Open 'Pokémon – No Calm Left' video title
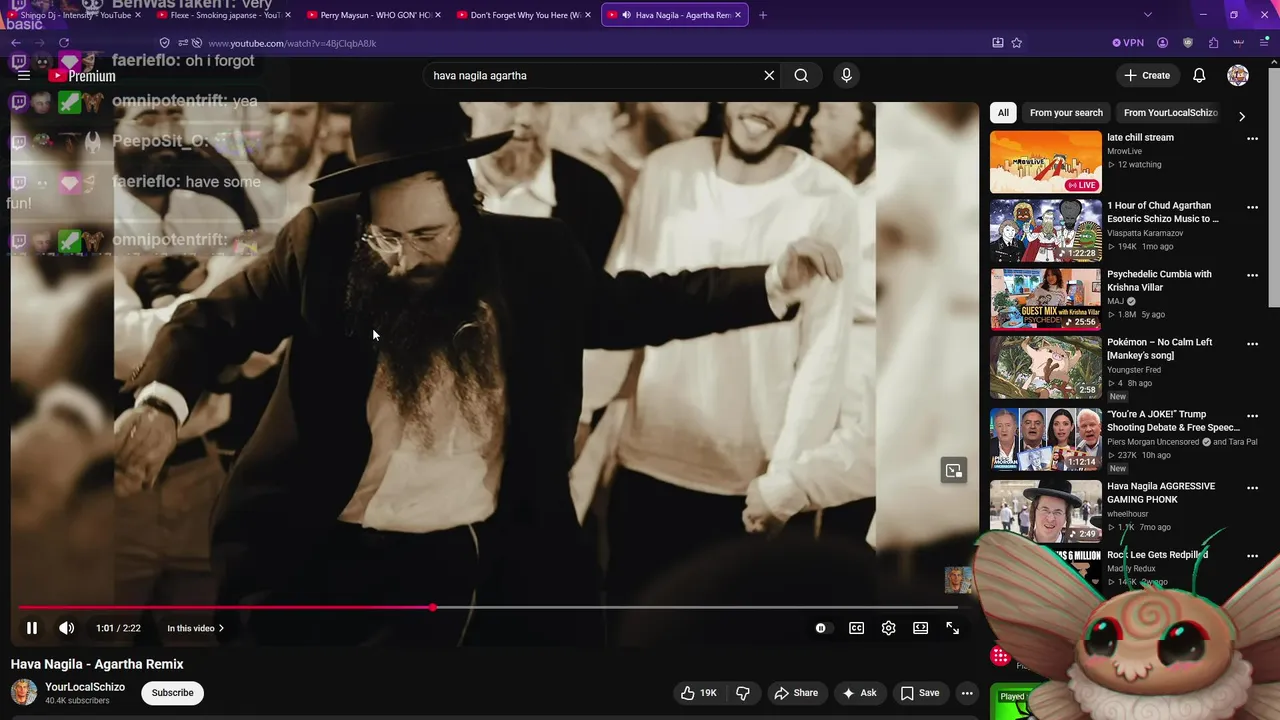This screenshot has height=720, width=1280. click(x=1159, y=348)
